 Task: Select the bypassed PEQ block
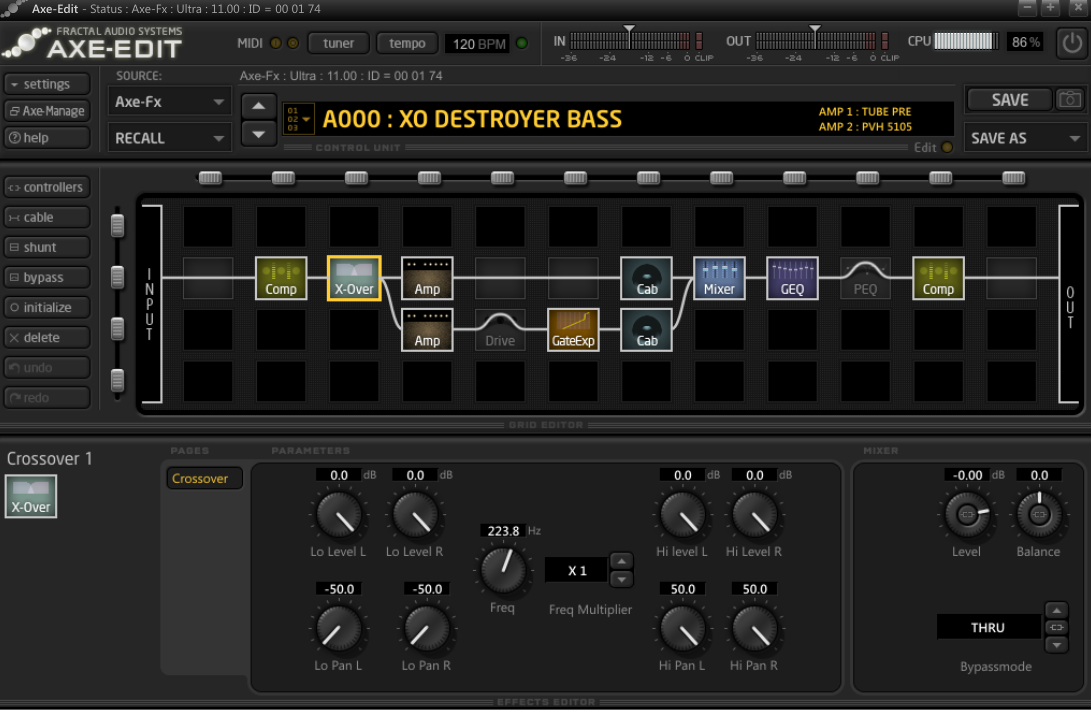tap(865, 277)
